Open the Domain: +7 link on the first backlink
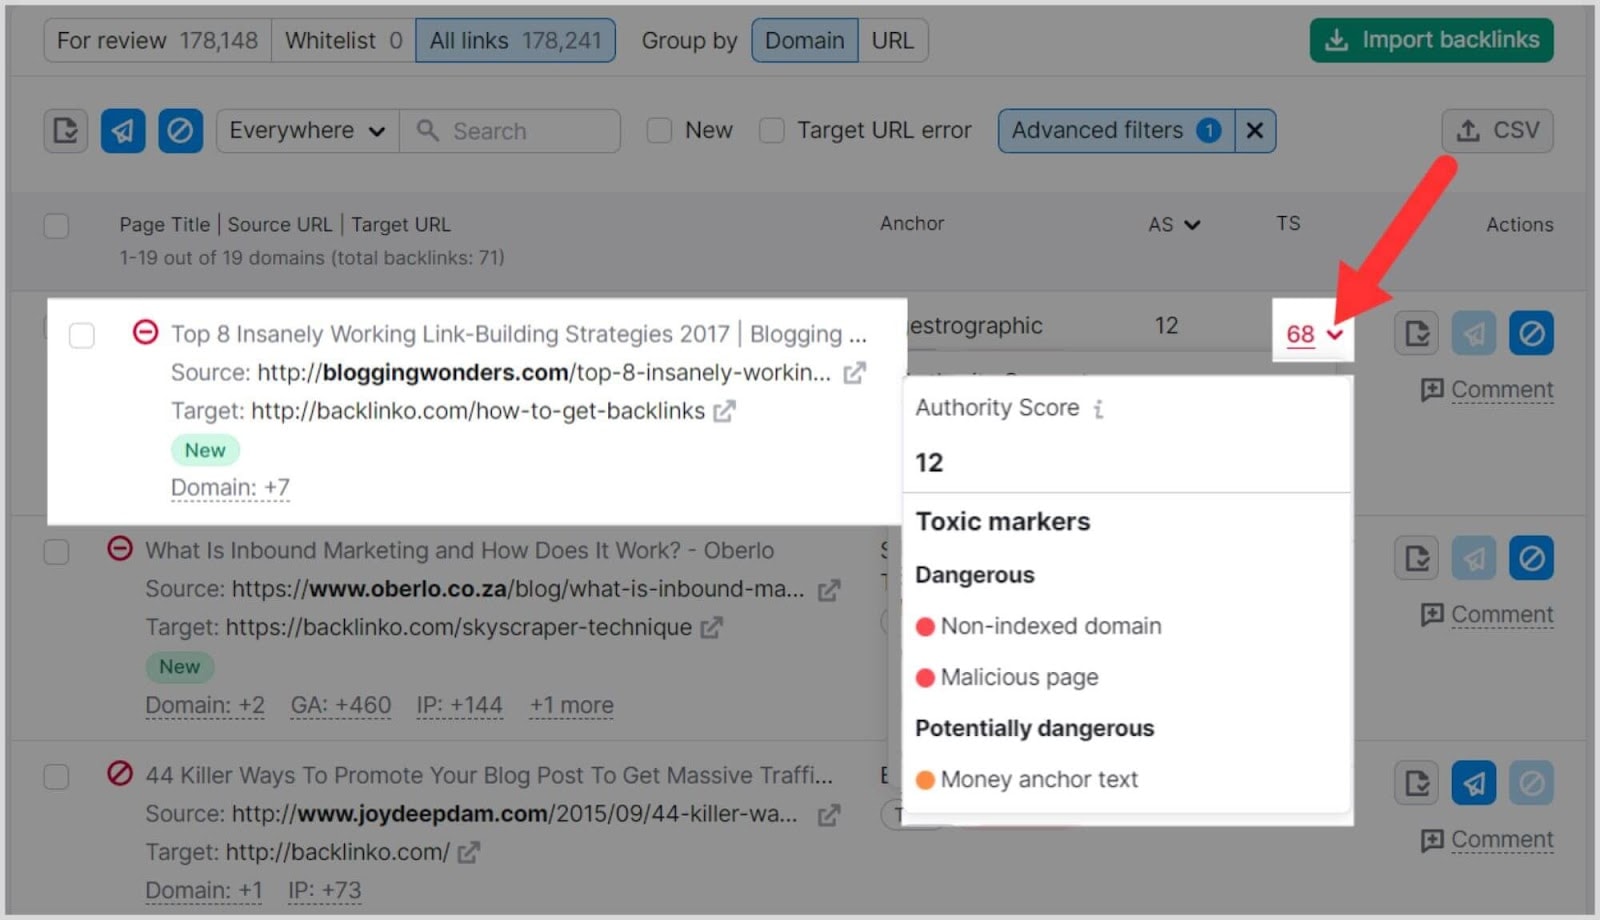The width and height of the screenshot is (1600, 920). click(x=230, y=487)
